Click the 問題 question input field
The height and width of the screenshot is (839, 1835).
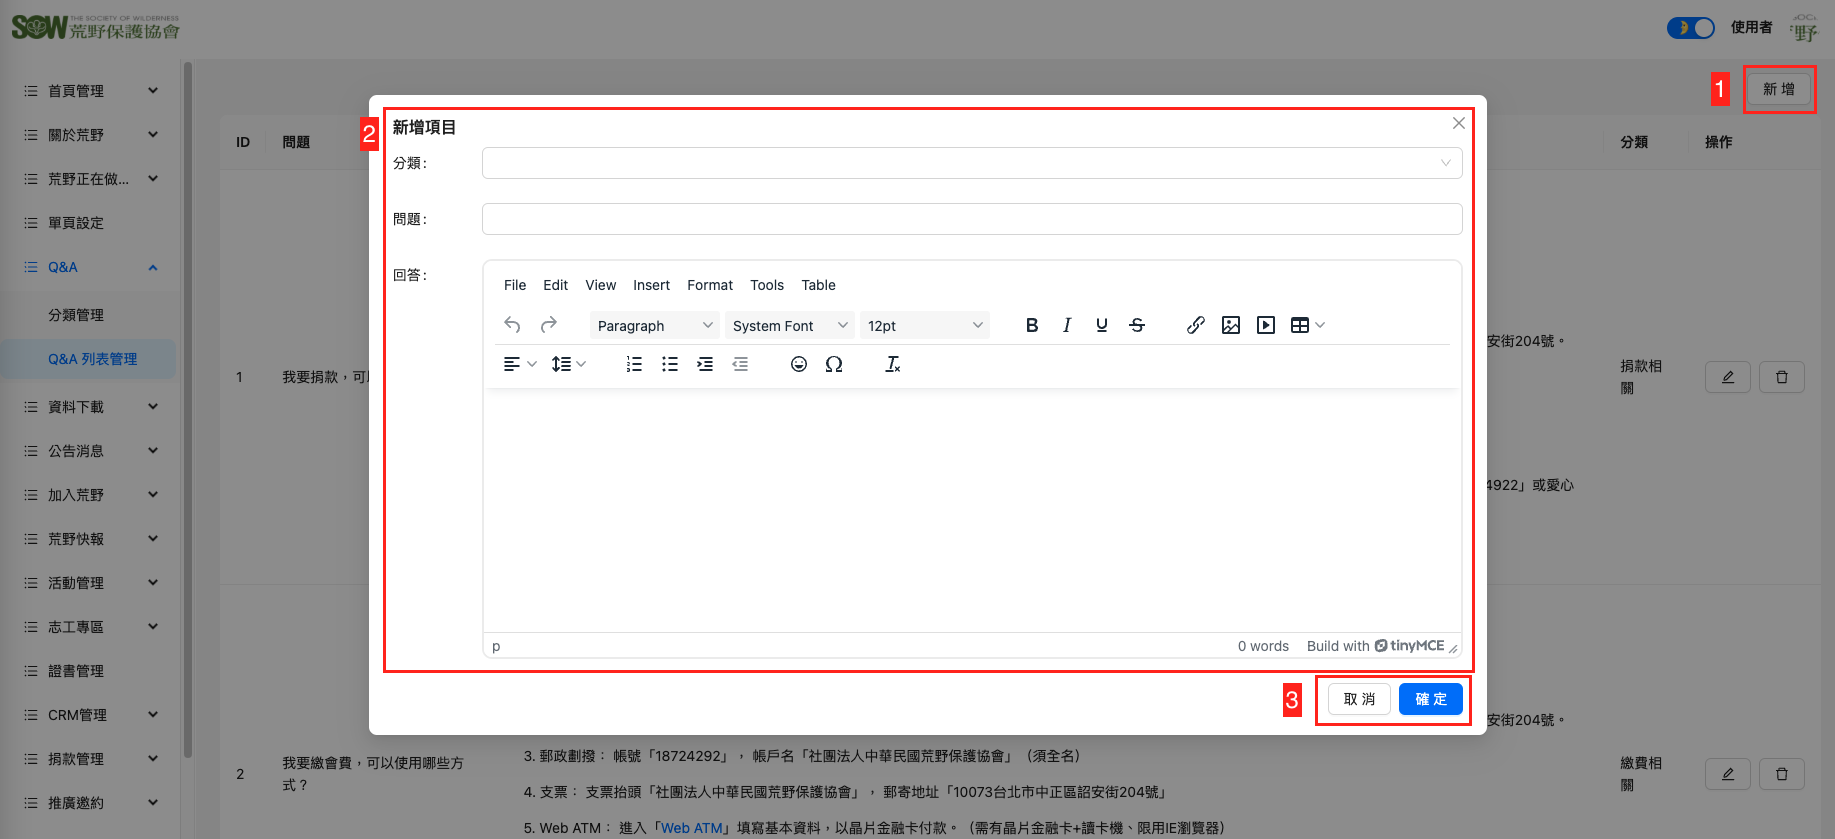971,219
